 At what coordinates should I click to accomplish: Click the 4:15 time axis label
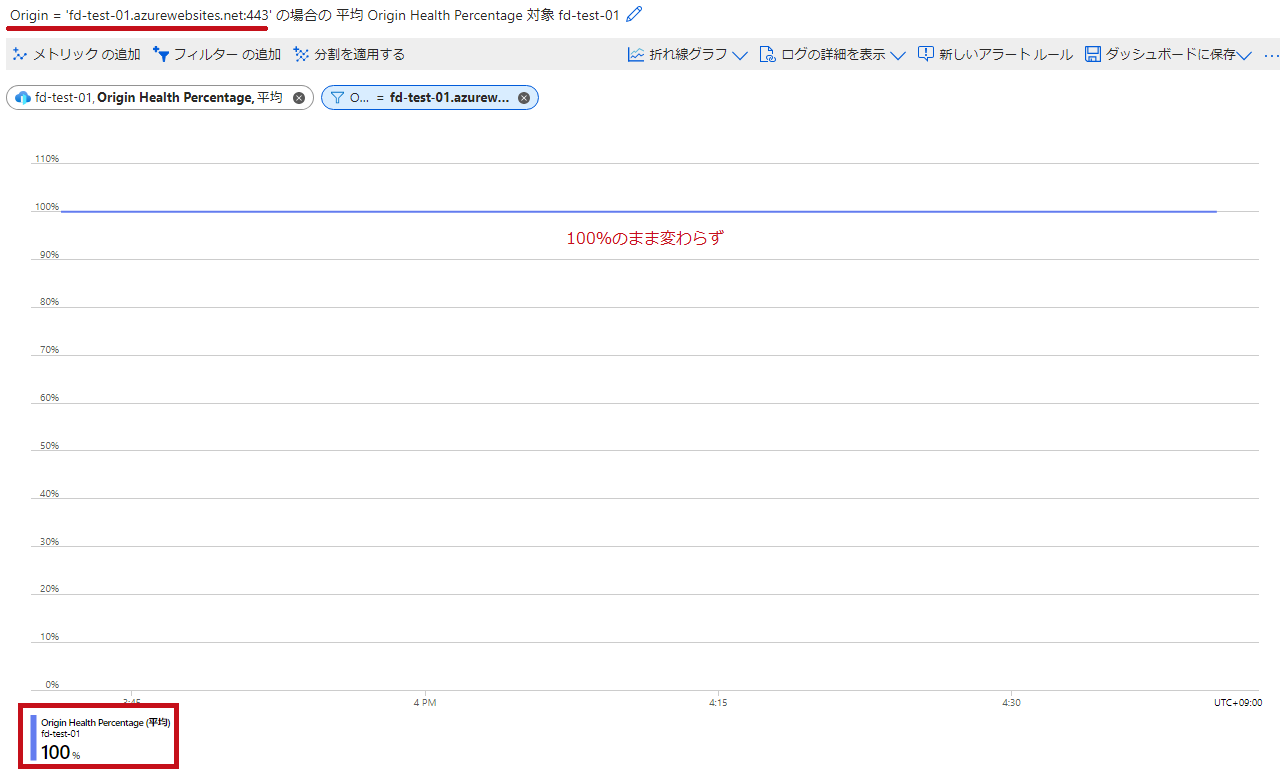(x=718, y=703)
